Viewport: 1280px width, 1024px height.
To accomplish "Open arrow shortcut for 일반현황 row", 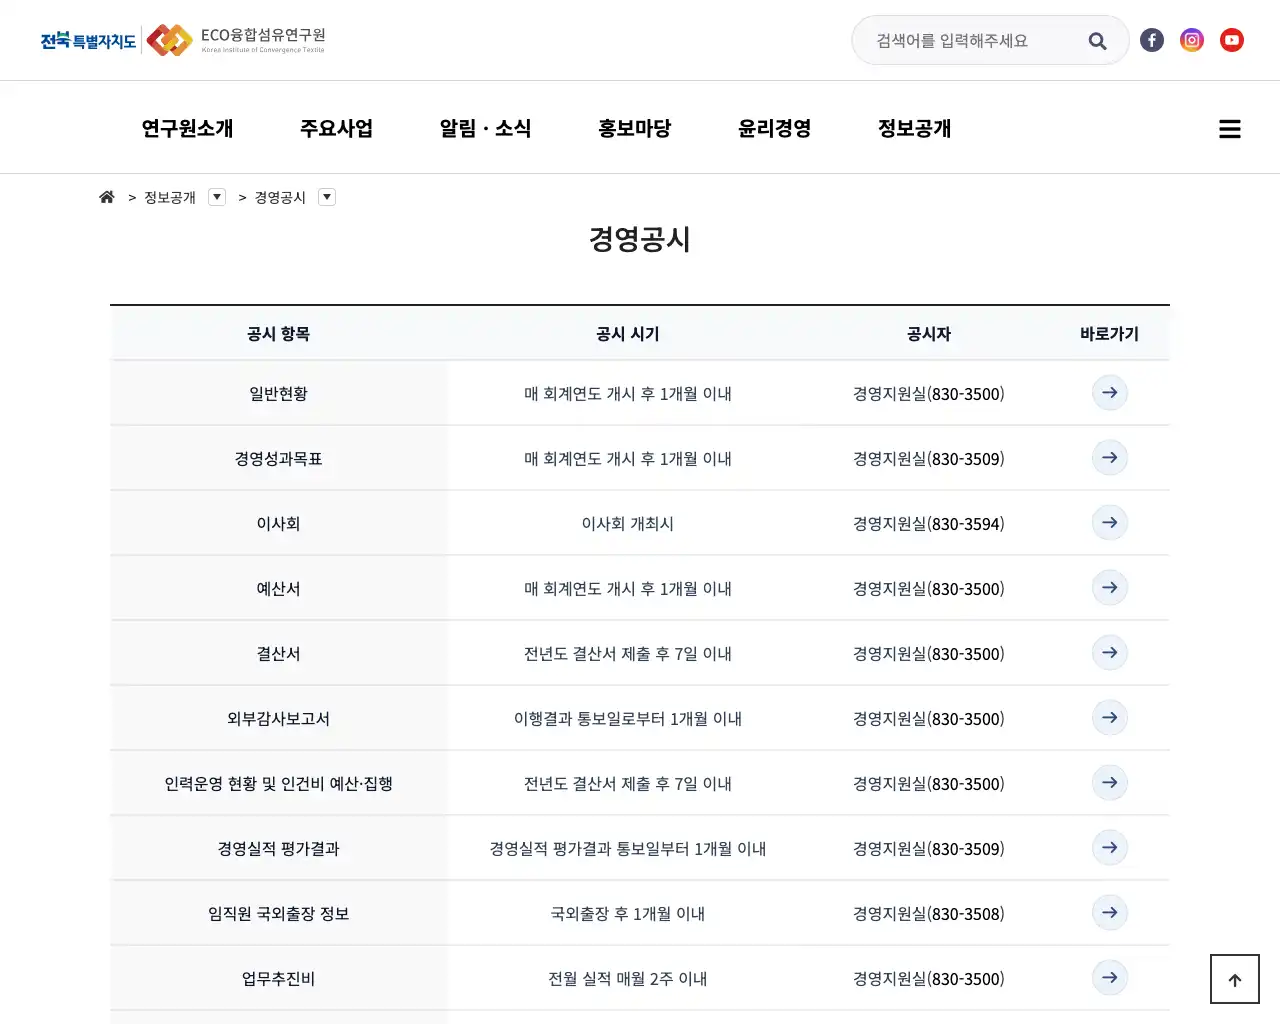I will (1110, 393).
